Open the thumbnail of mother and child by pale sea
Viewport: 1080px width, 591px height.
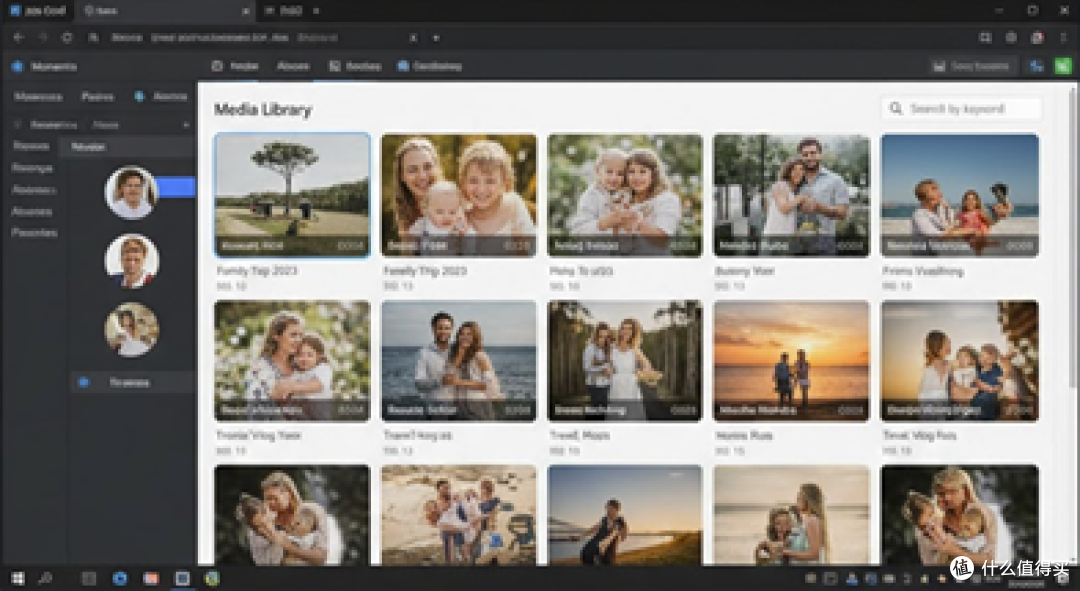(x=791, y=515)
